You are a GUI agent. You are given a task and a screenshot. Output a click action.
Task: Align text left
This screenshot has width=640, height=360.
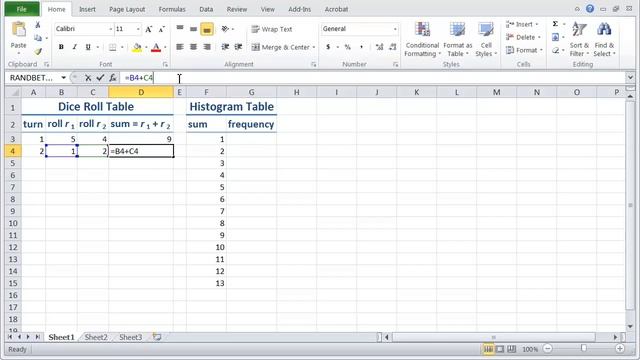click(180, 47)
